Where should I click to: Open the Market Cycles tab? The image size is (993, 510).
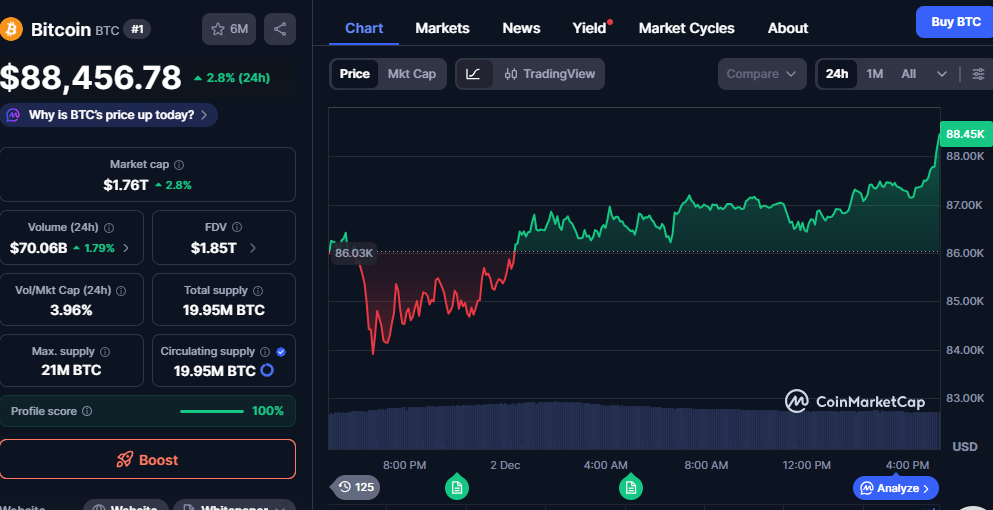(686, 28)
